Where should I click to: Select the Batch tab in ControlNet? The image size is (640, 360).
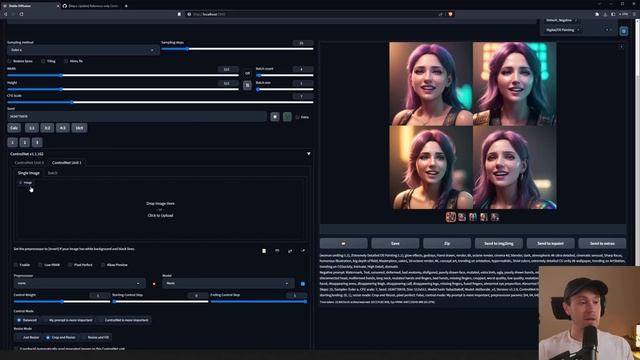(53, 173)
